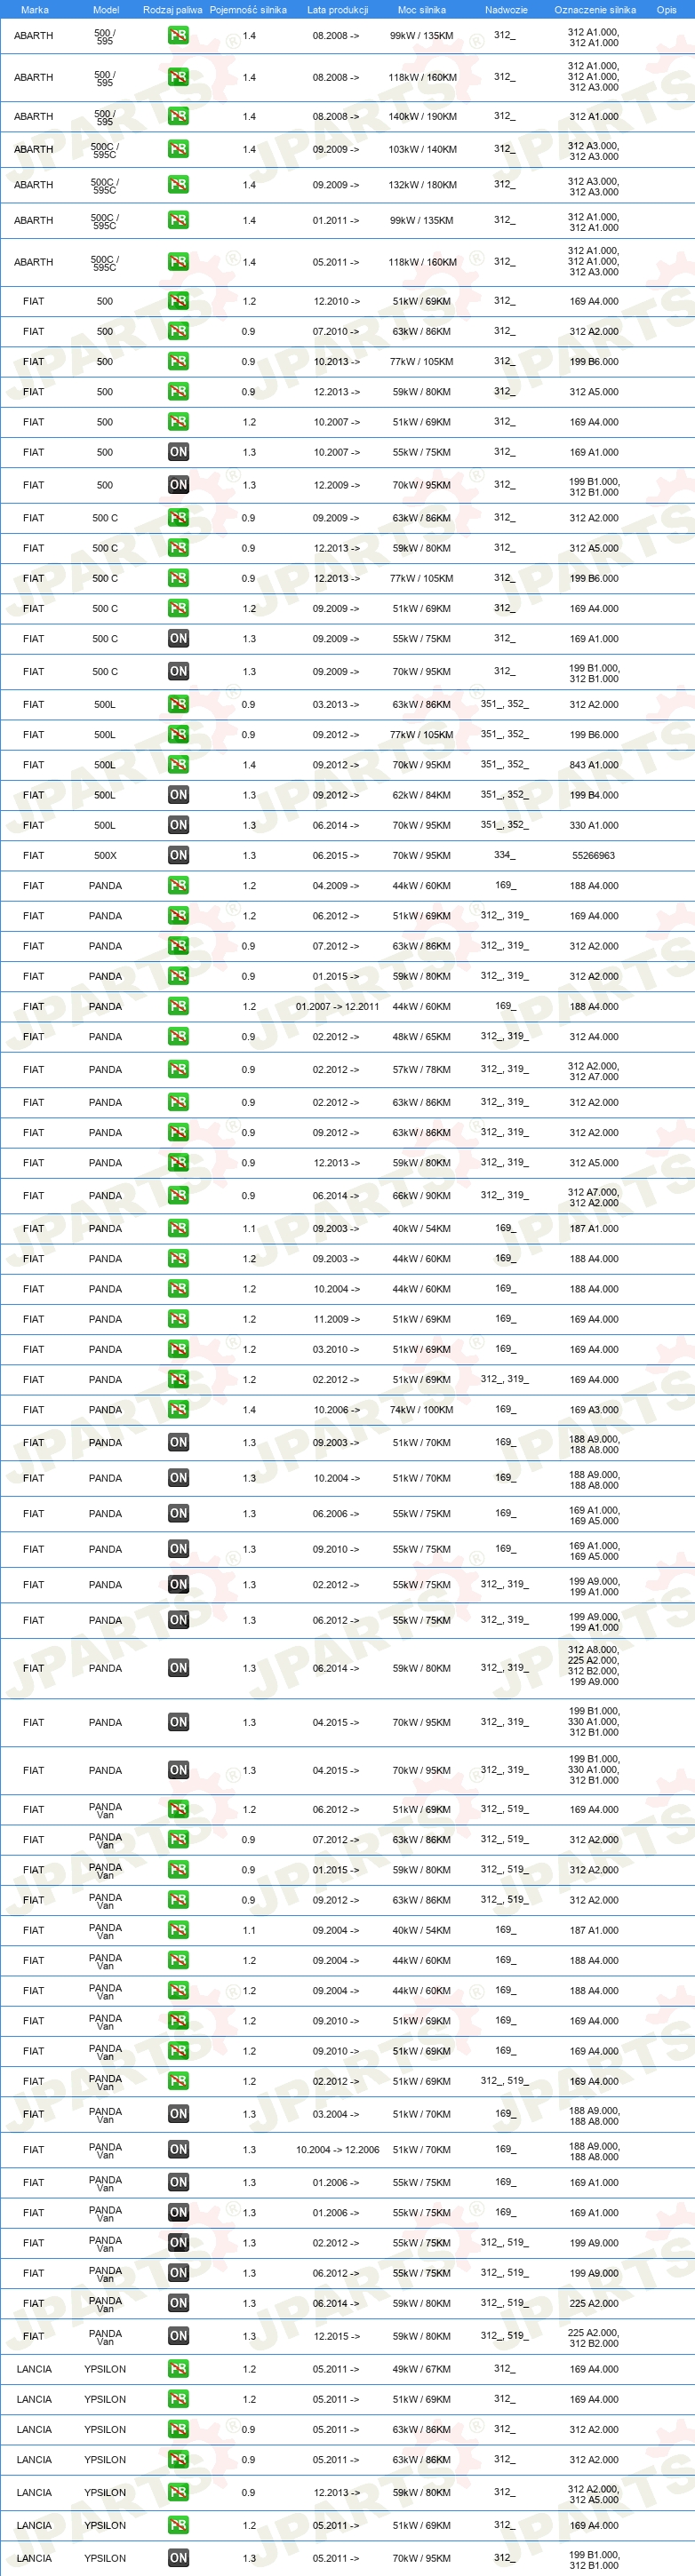Image resolution: width=695 pixels, height=2576 pixels.
Task: Click diesel ON icon in Lancia Ypsilon 1.3 row
Action: [178, 2558]
